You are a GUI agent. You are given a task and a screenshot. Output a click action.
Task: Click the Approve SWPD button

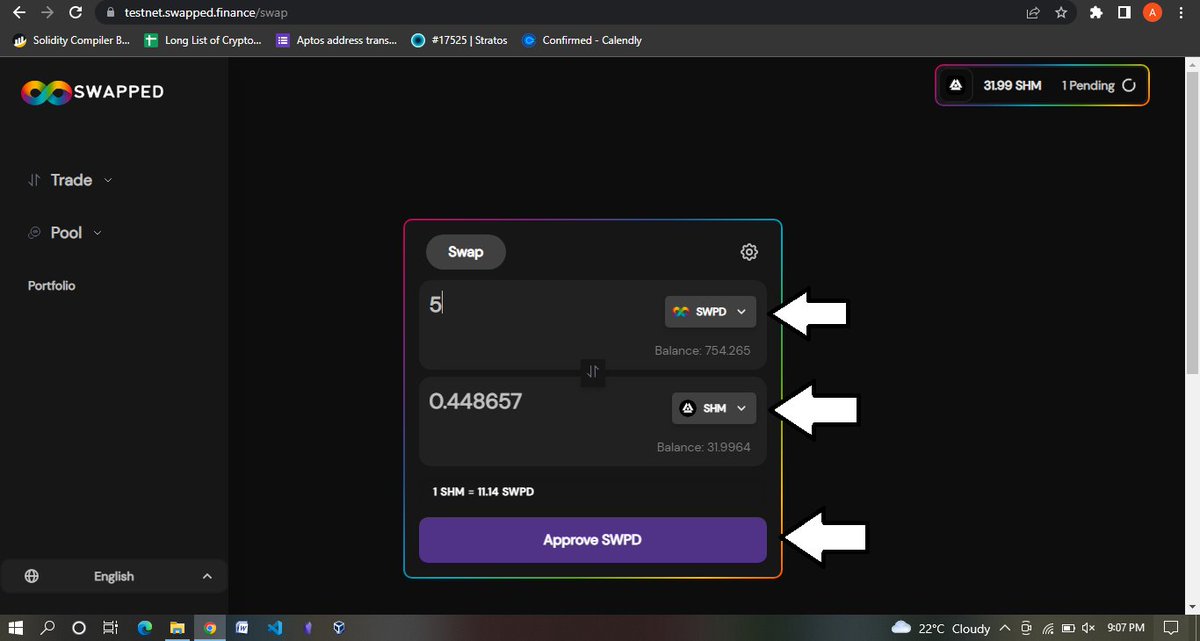593,540
